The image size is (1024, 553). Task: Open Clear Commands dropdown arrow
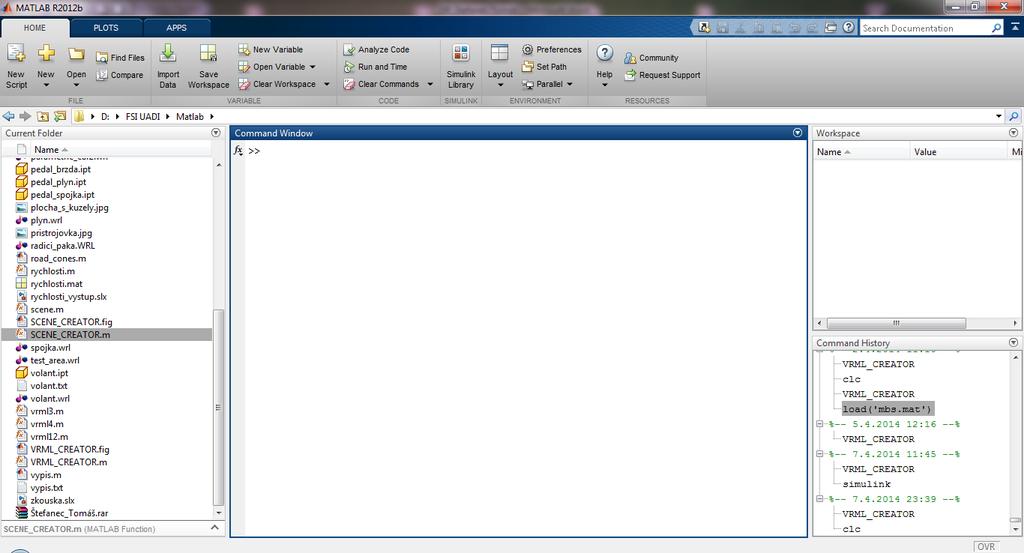430,84
